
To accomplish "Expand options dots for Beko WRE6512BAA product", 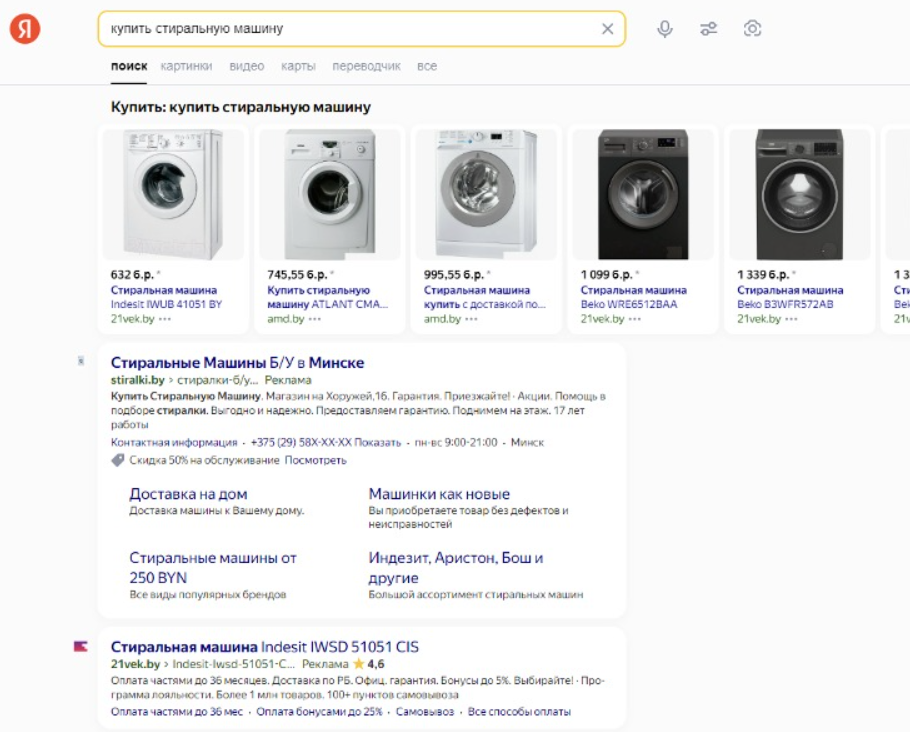I will click(x=635, y=319).
